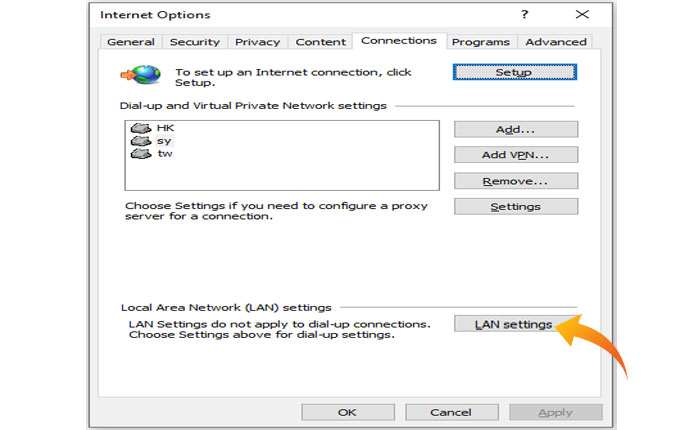700x430 pixels.
Task: Click the Add... button
Action: click(515, 130)
